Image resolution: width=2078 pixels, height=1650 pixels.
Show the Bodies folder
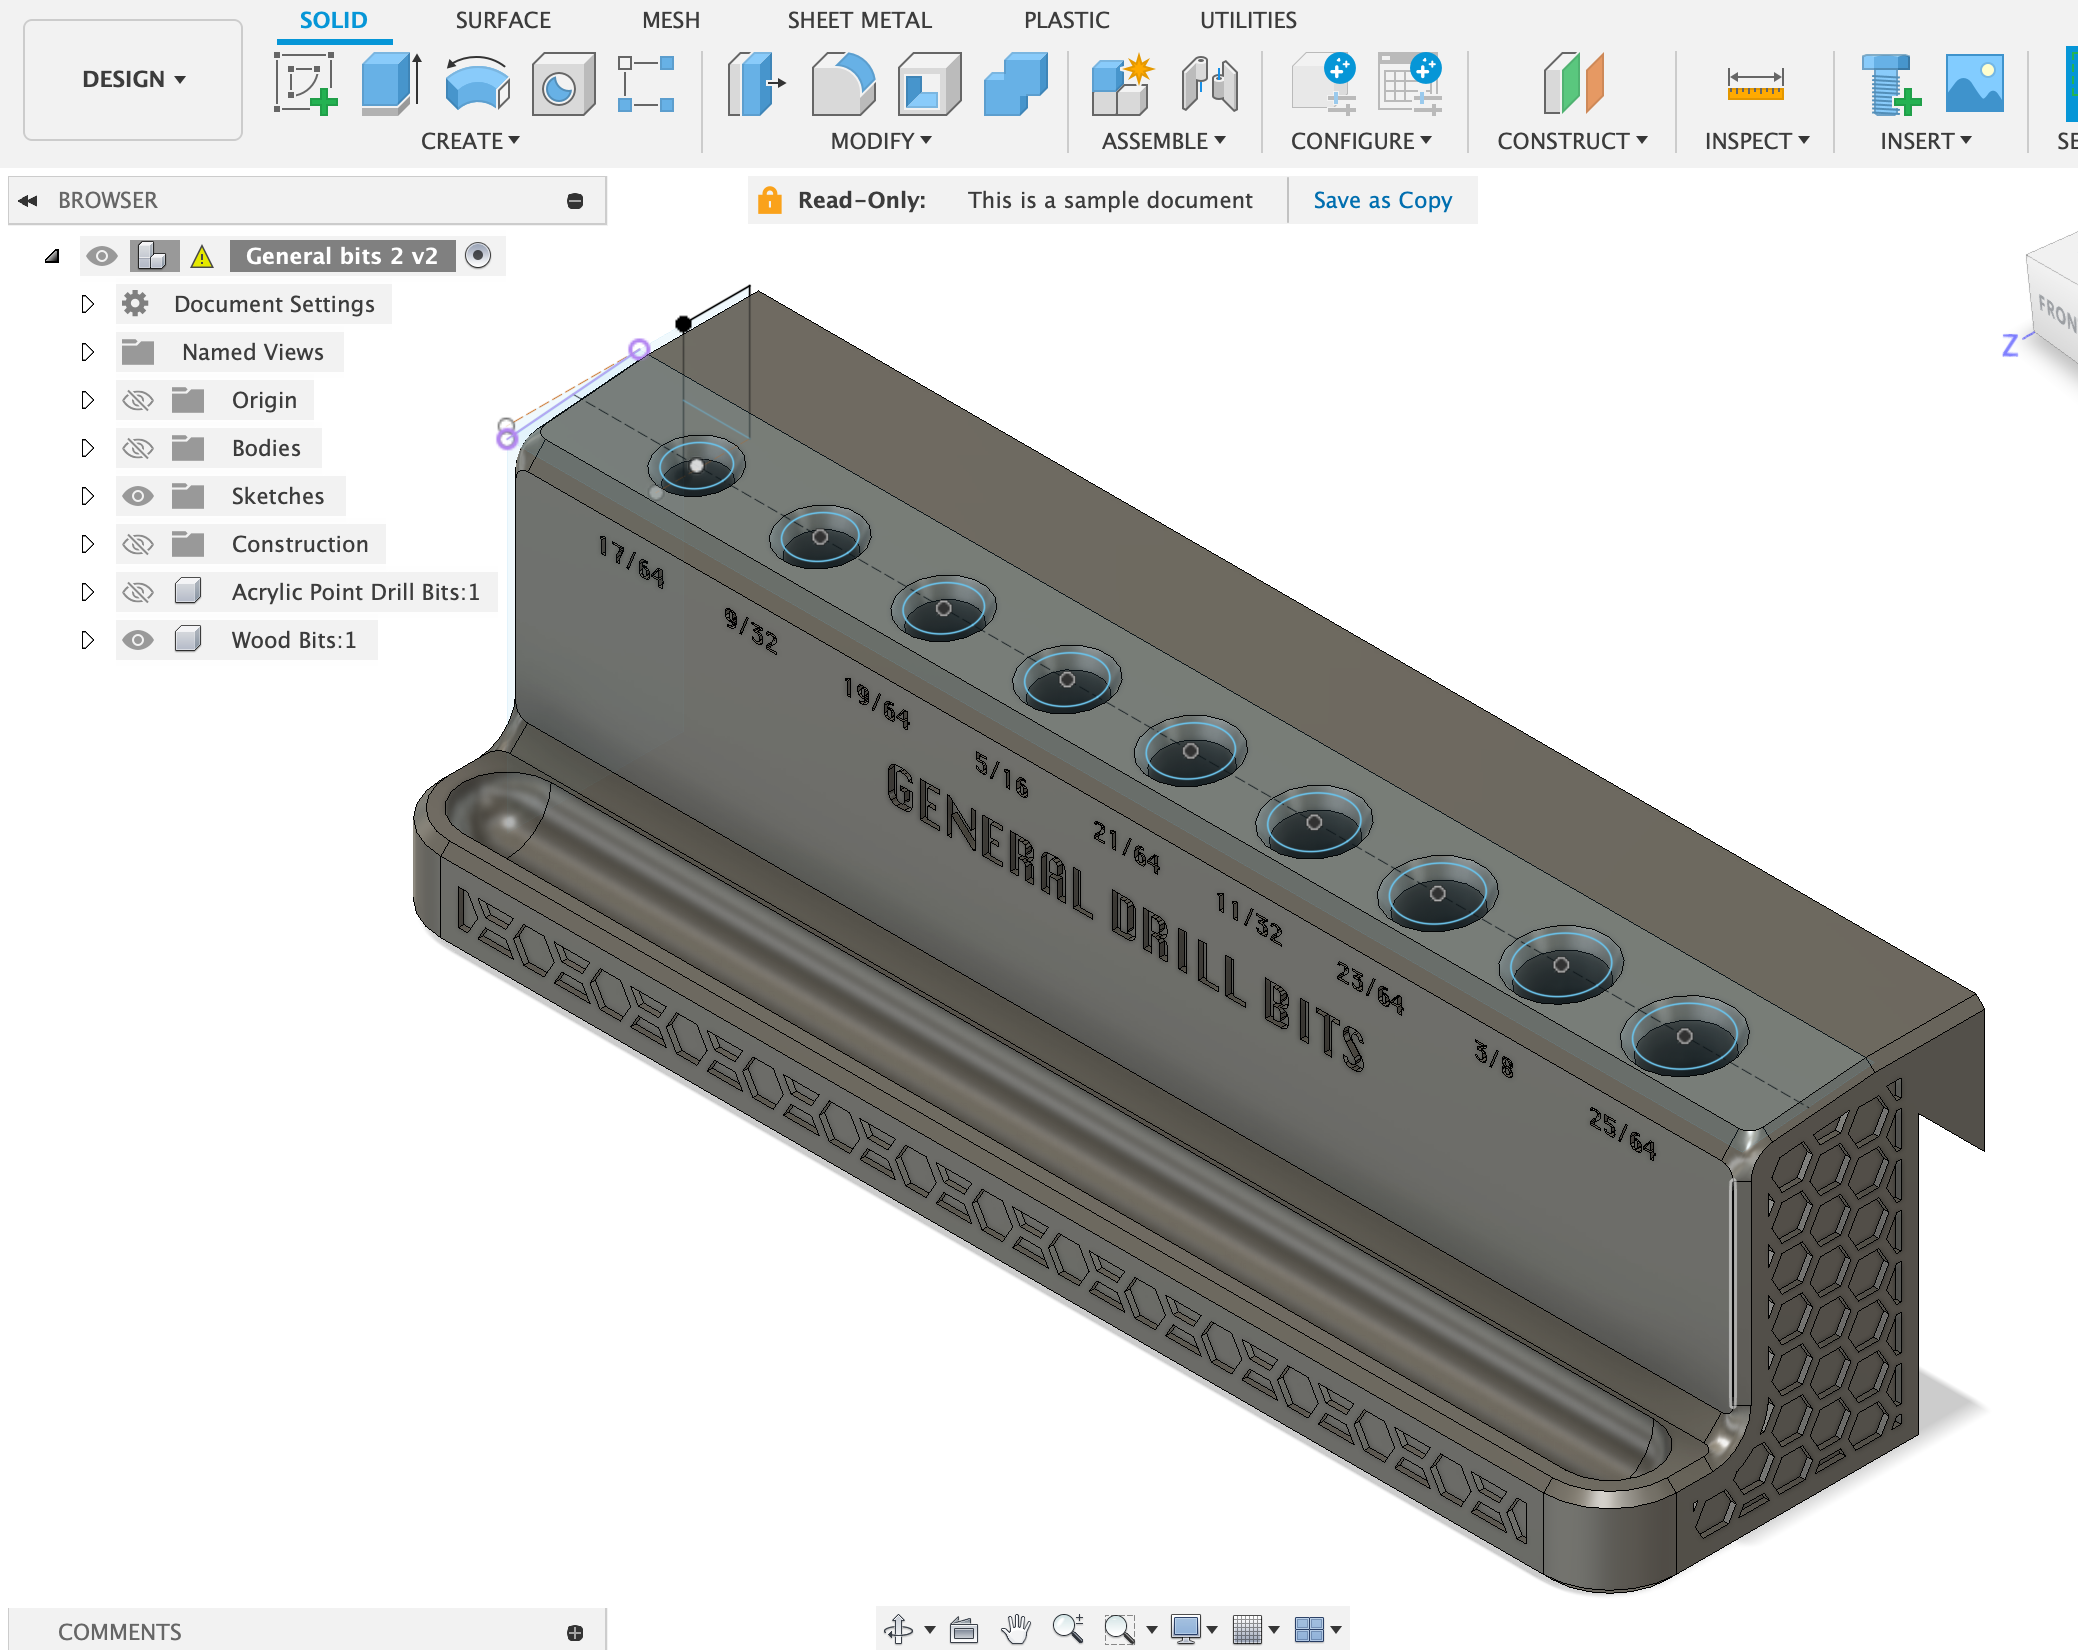click(x=138, y=449)
